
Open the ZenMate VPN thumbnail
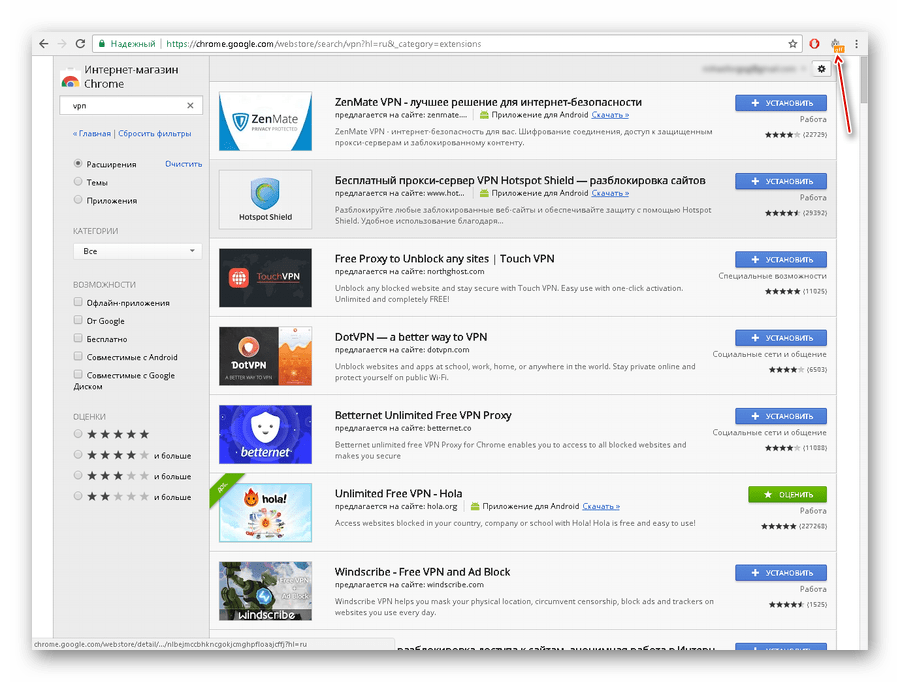265,121
